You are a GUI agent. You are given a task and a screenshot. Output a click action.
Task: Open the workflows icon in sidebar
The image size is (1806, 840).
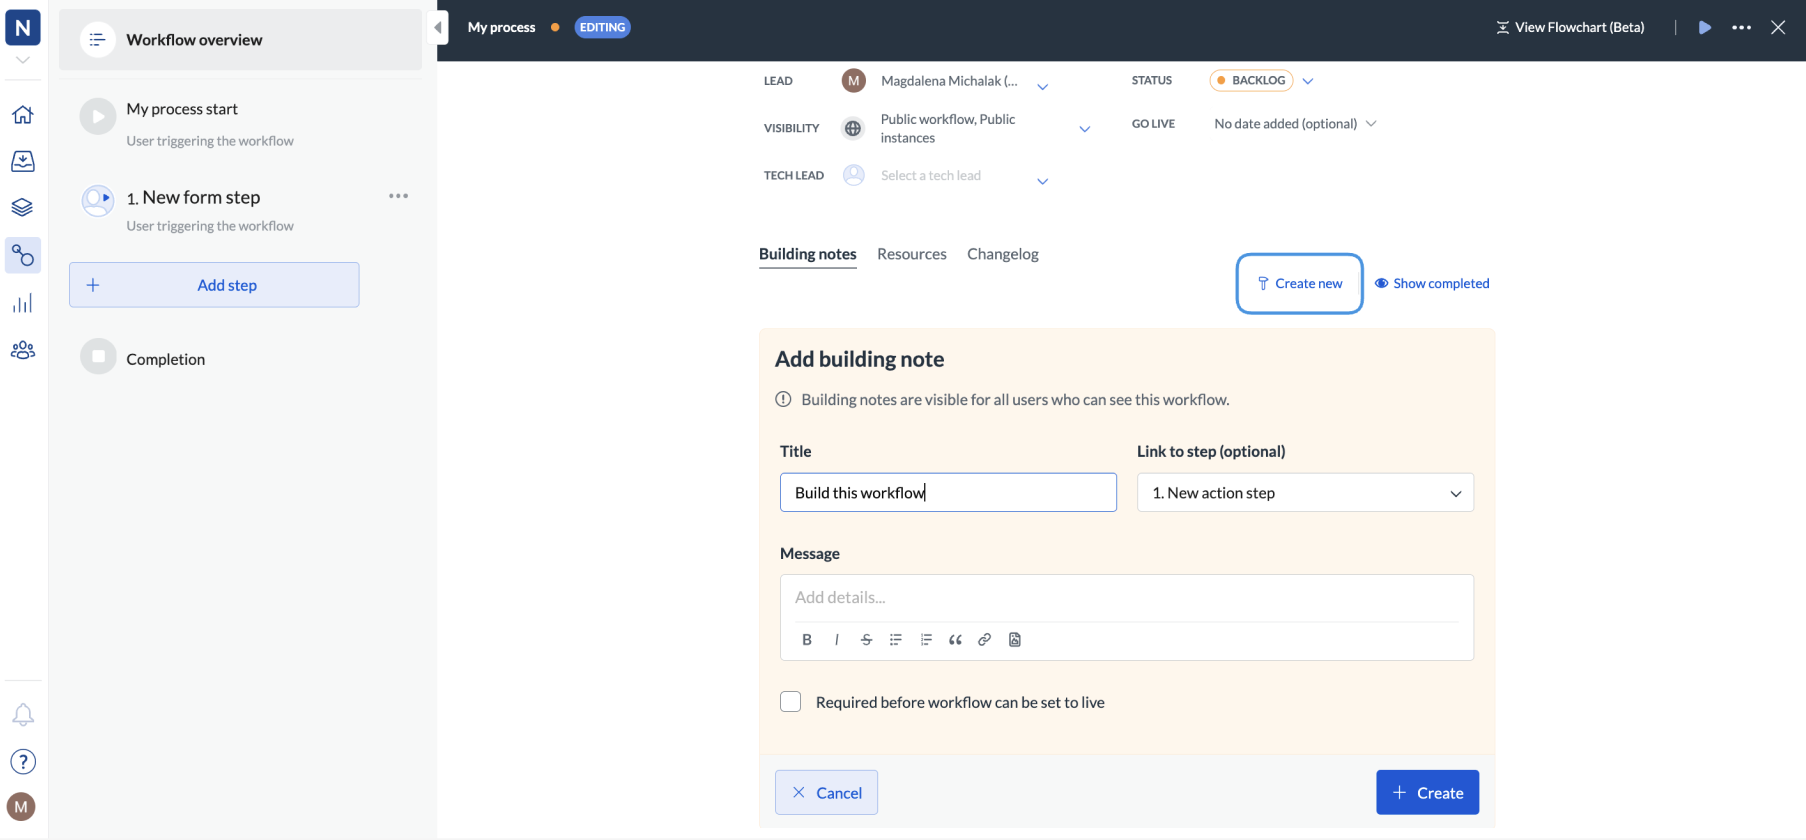pyautogui.click(x=23, y=256)
